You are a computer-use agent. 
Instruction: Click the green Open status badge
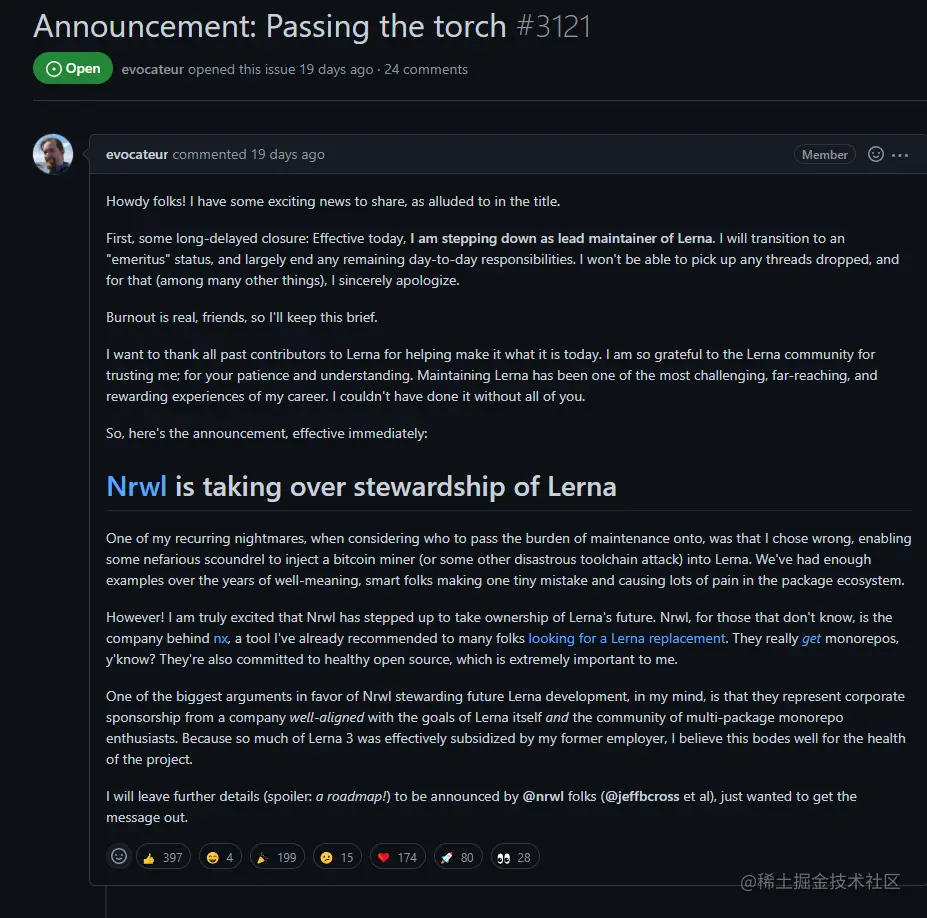coord(73,69)
